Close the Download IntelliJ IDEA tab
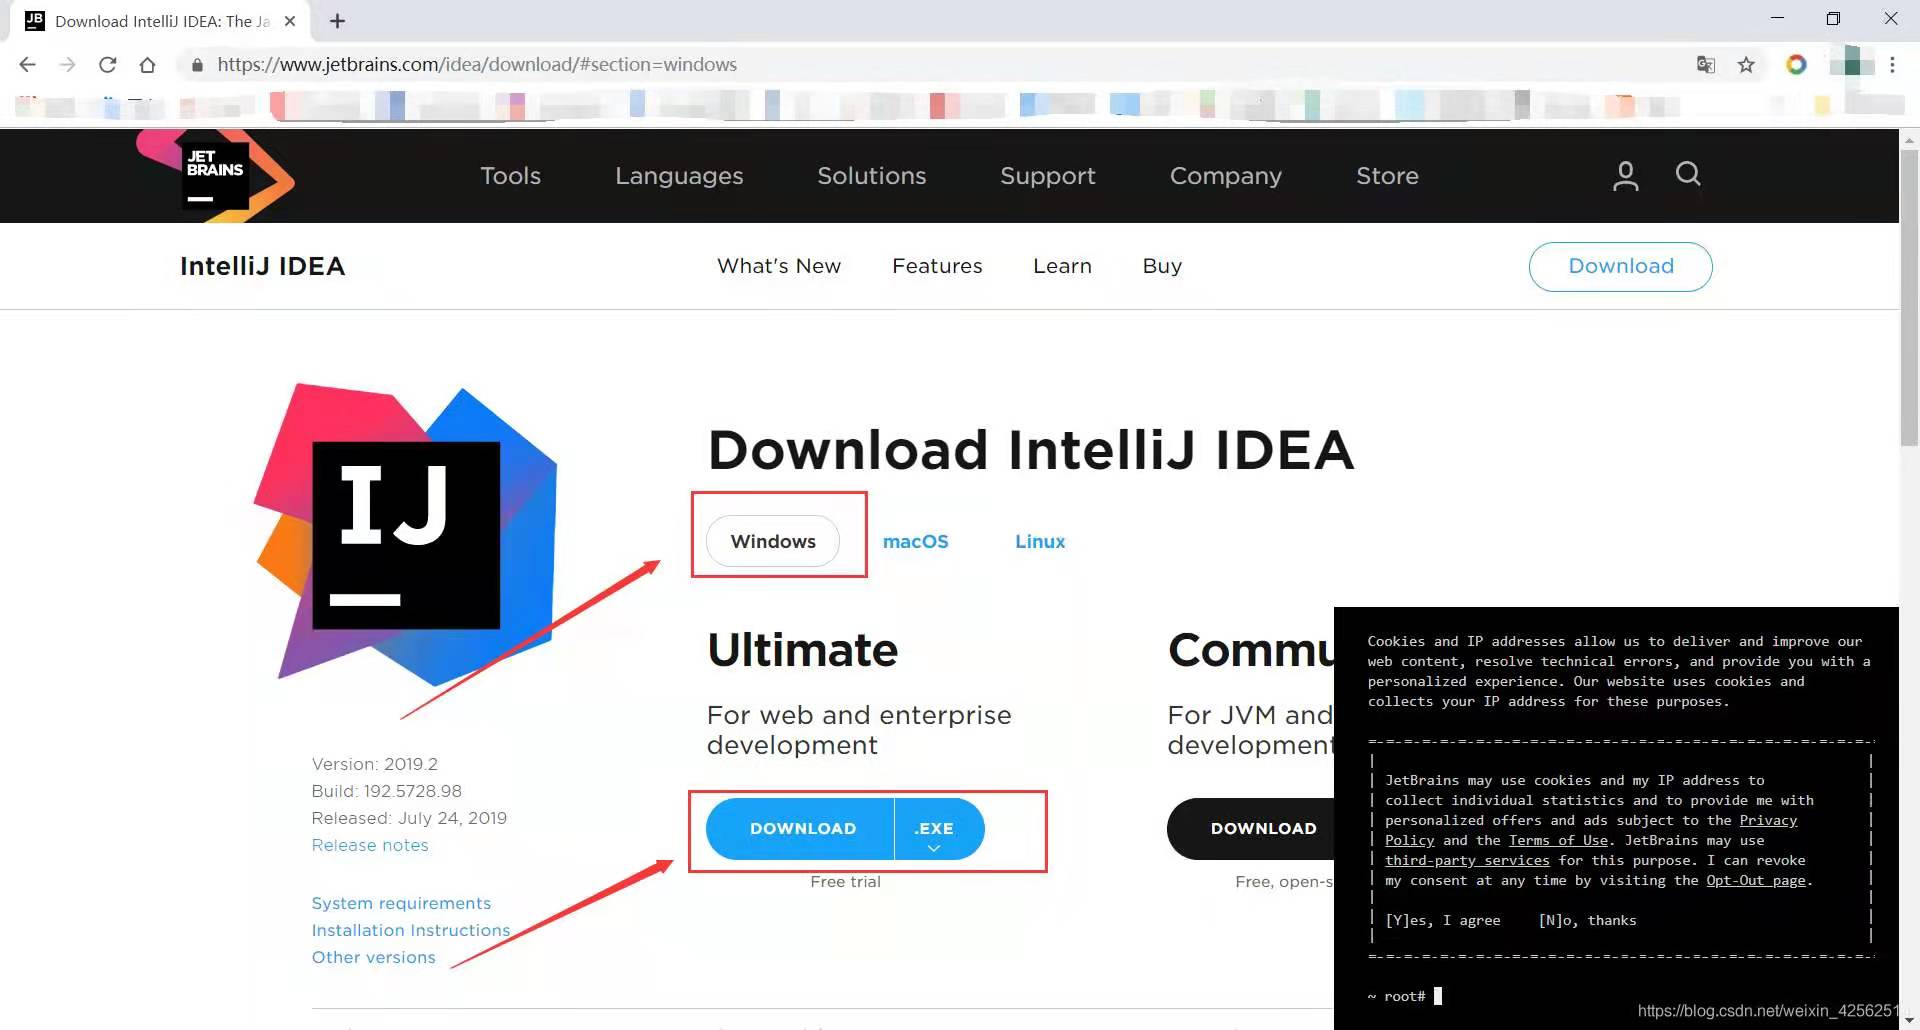 290,21
